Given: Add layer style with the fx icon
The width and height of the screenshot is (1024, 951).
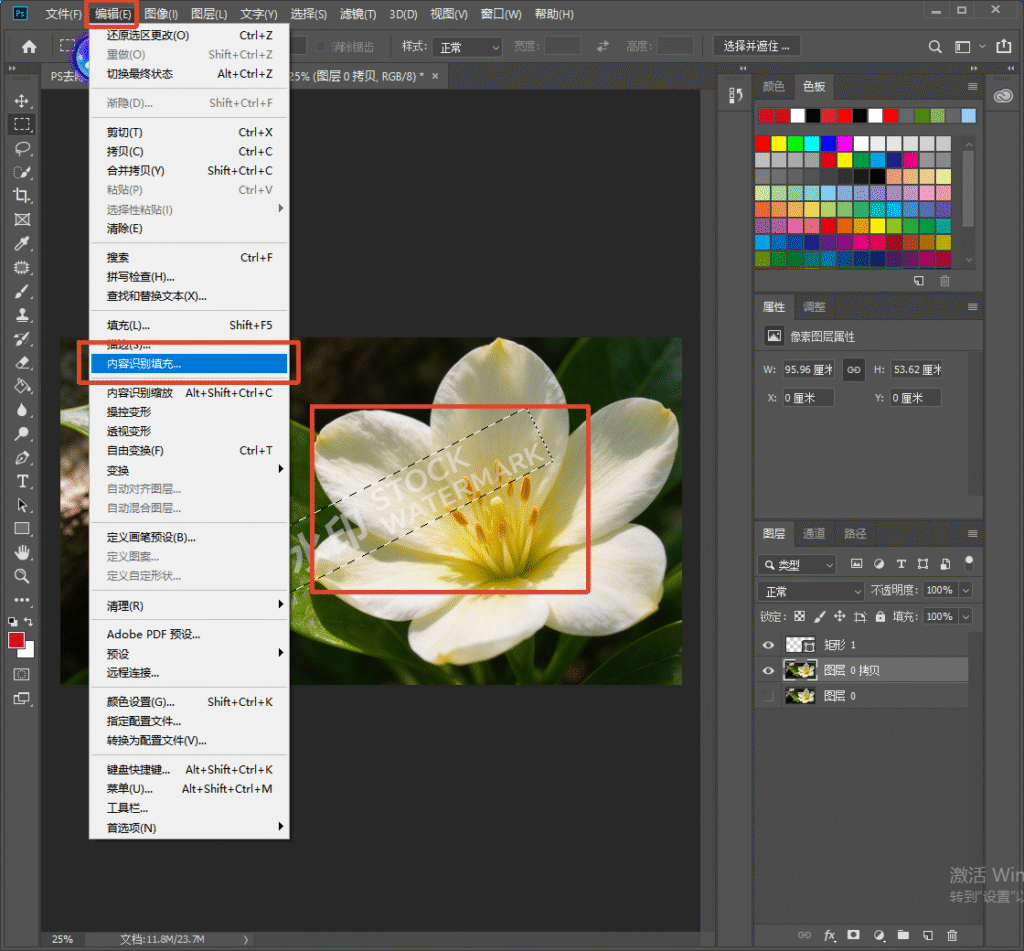Looking at the screenshot, I should [x=829, y=935].
